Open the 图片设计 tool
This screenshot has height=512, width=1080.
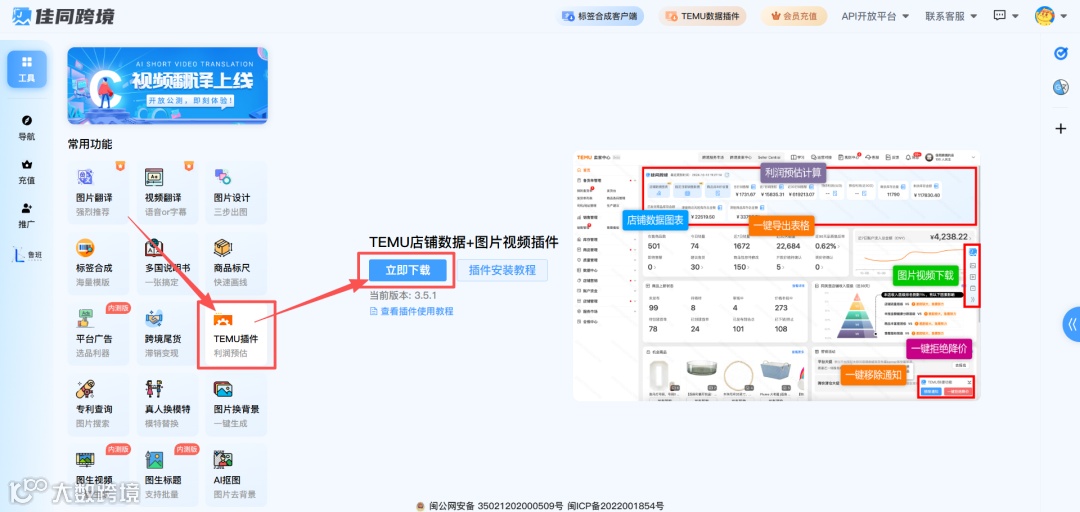[236, 193]
